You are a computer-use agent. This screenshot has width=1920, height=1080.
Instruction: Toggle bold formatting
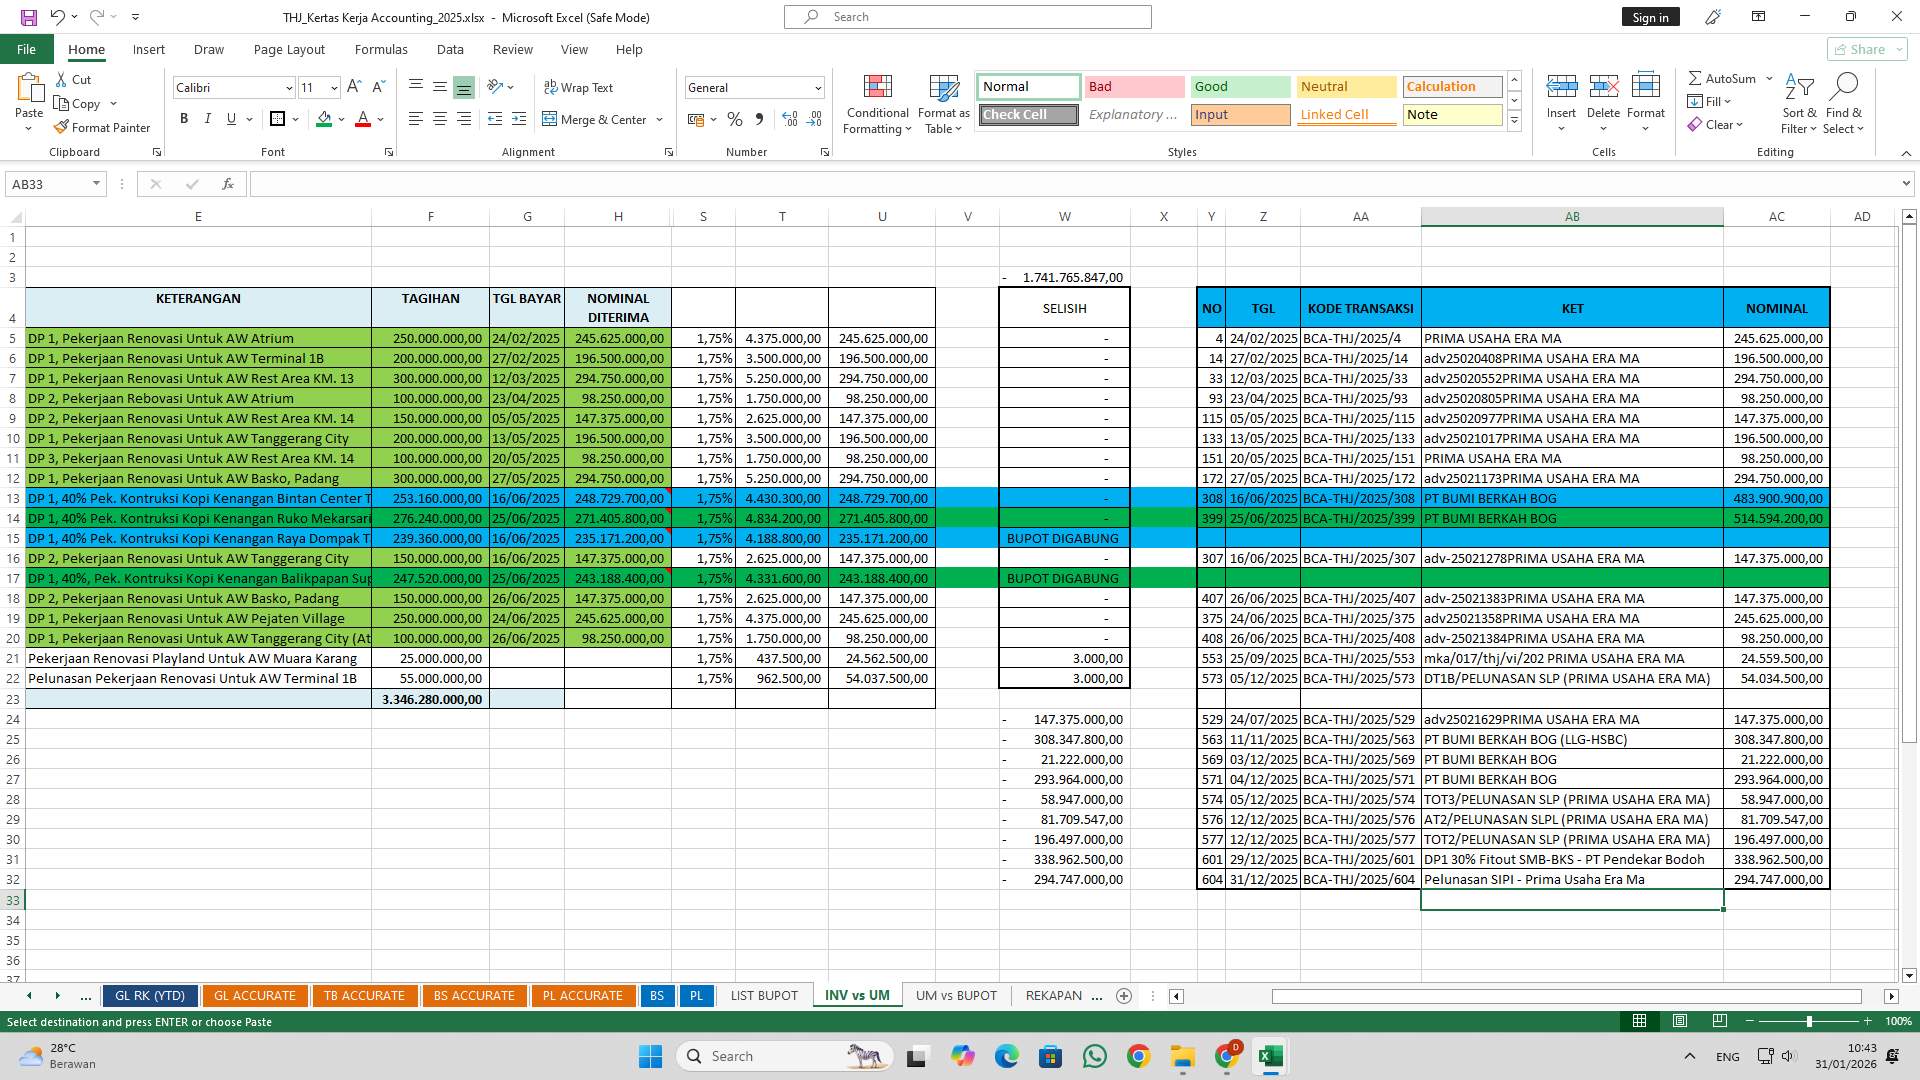(184, 118)
